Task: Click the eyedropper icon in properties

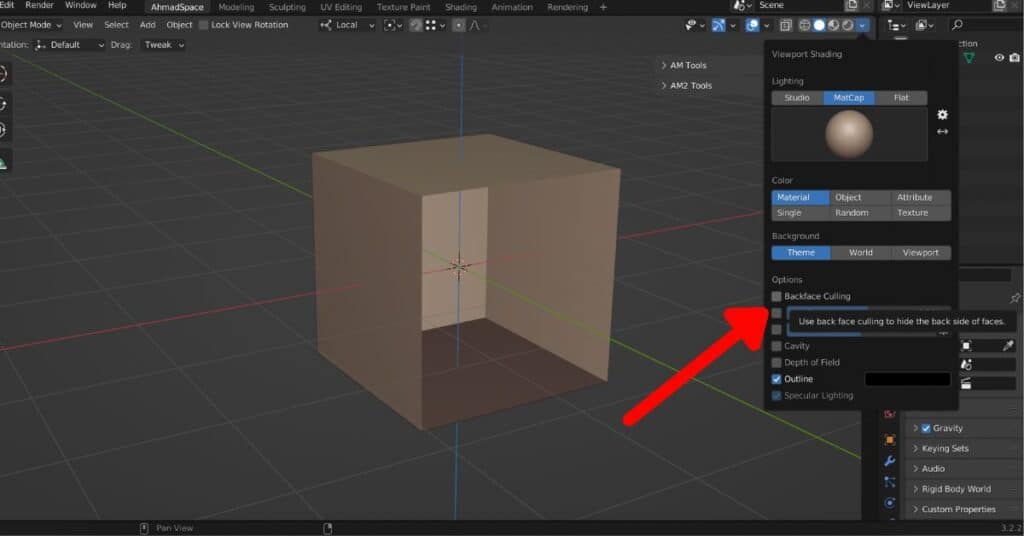Action: coord(1009,346)
